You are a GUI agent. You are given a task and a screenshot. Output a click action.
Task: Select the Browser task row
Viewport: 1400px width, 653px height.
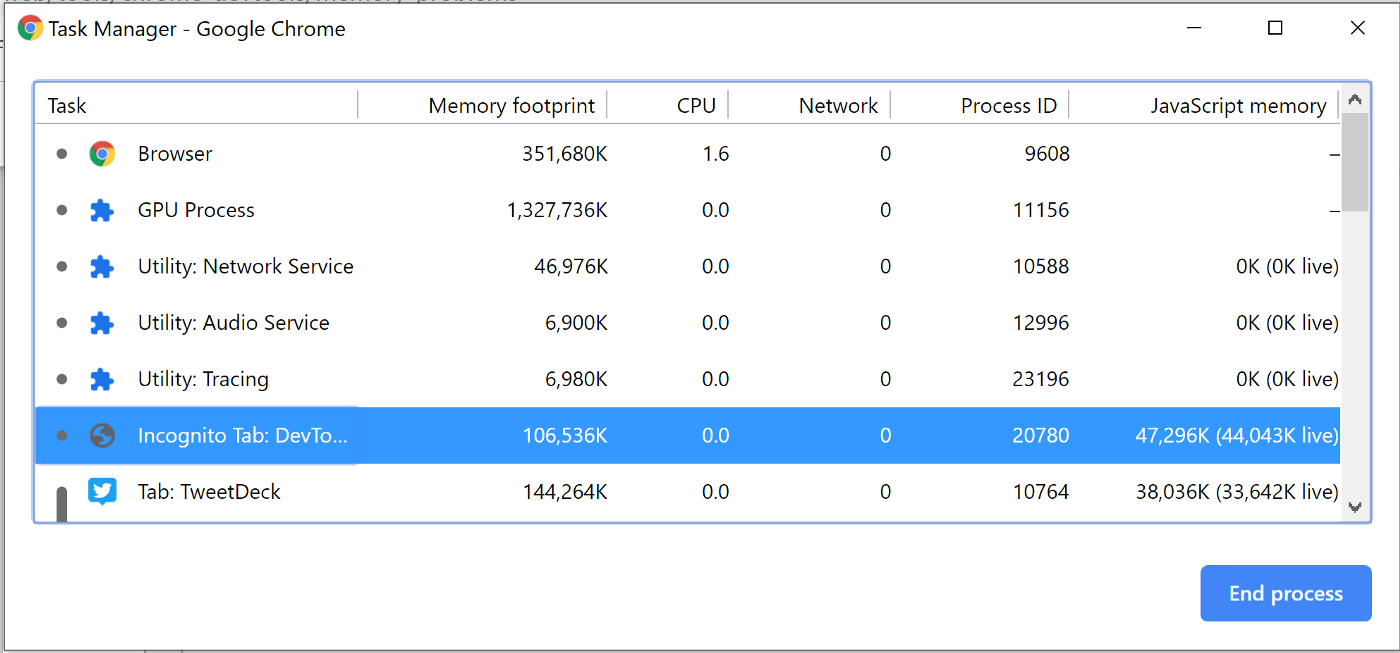click(688, 154)
